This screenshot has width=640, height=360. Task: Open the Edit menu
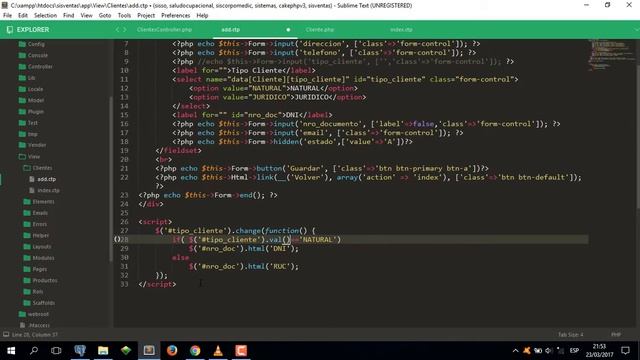click(23, 16)
